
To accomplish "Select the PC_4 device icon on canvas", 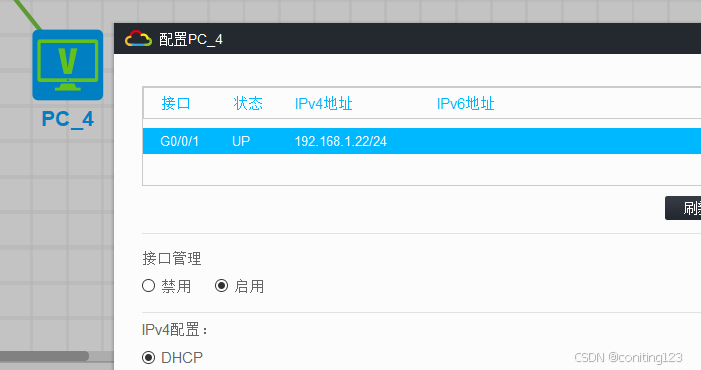I will [x=68, y=65].
